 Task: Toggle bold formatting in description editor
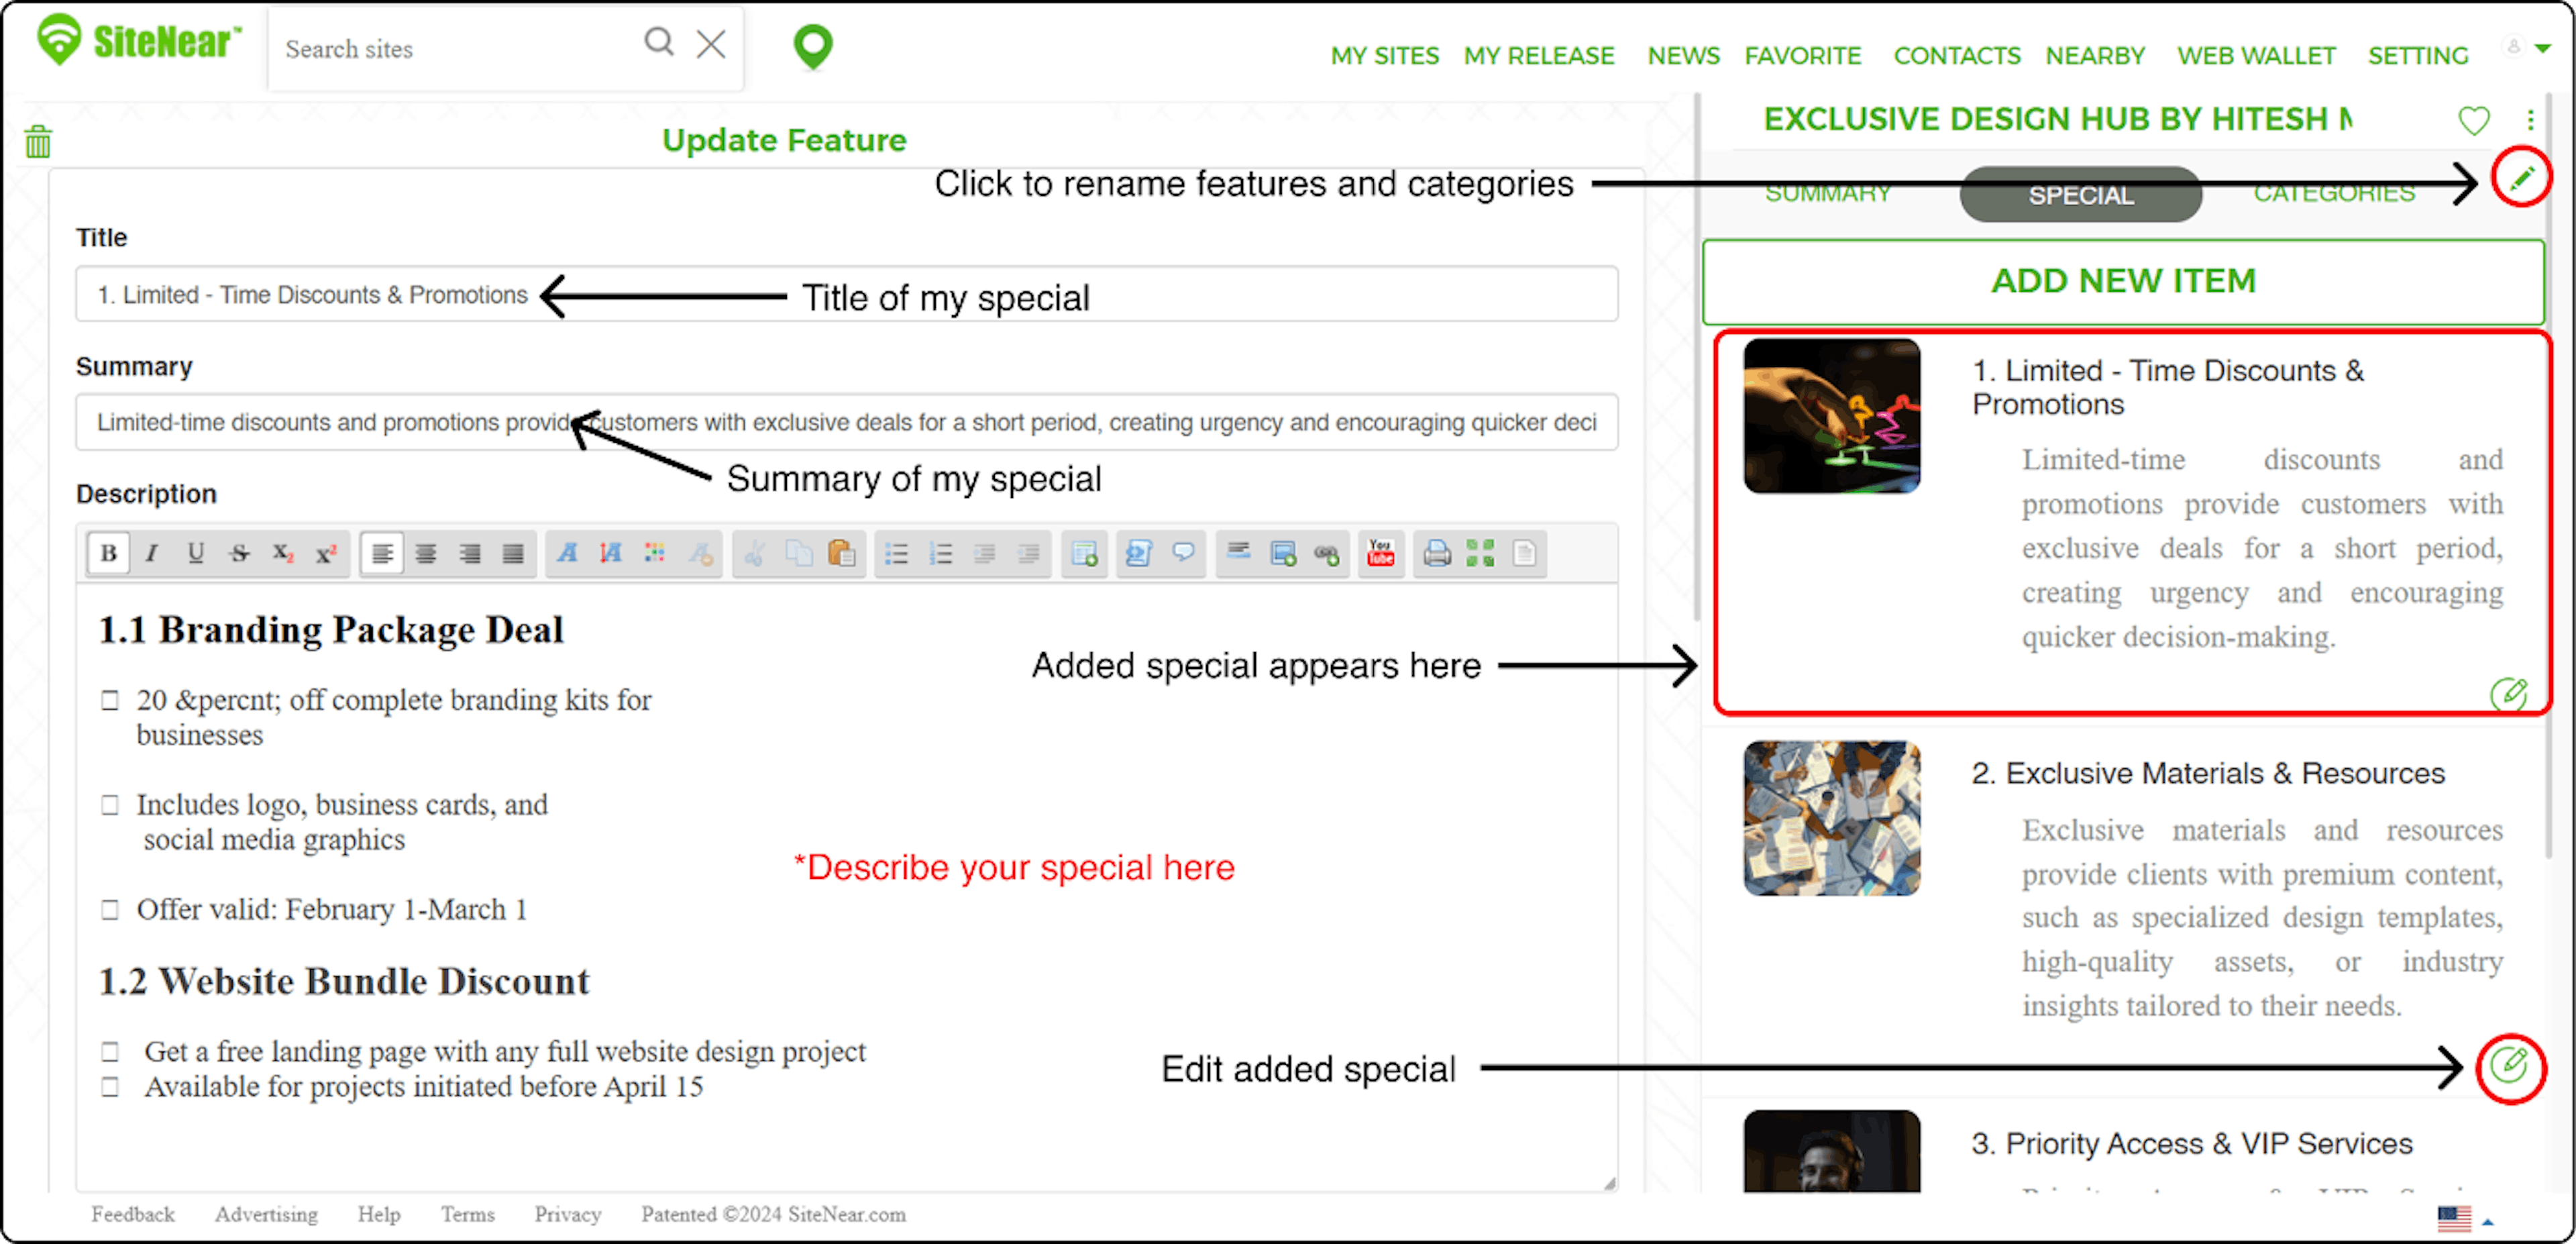click(108, 553)
